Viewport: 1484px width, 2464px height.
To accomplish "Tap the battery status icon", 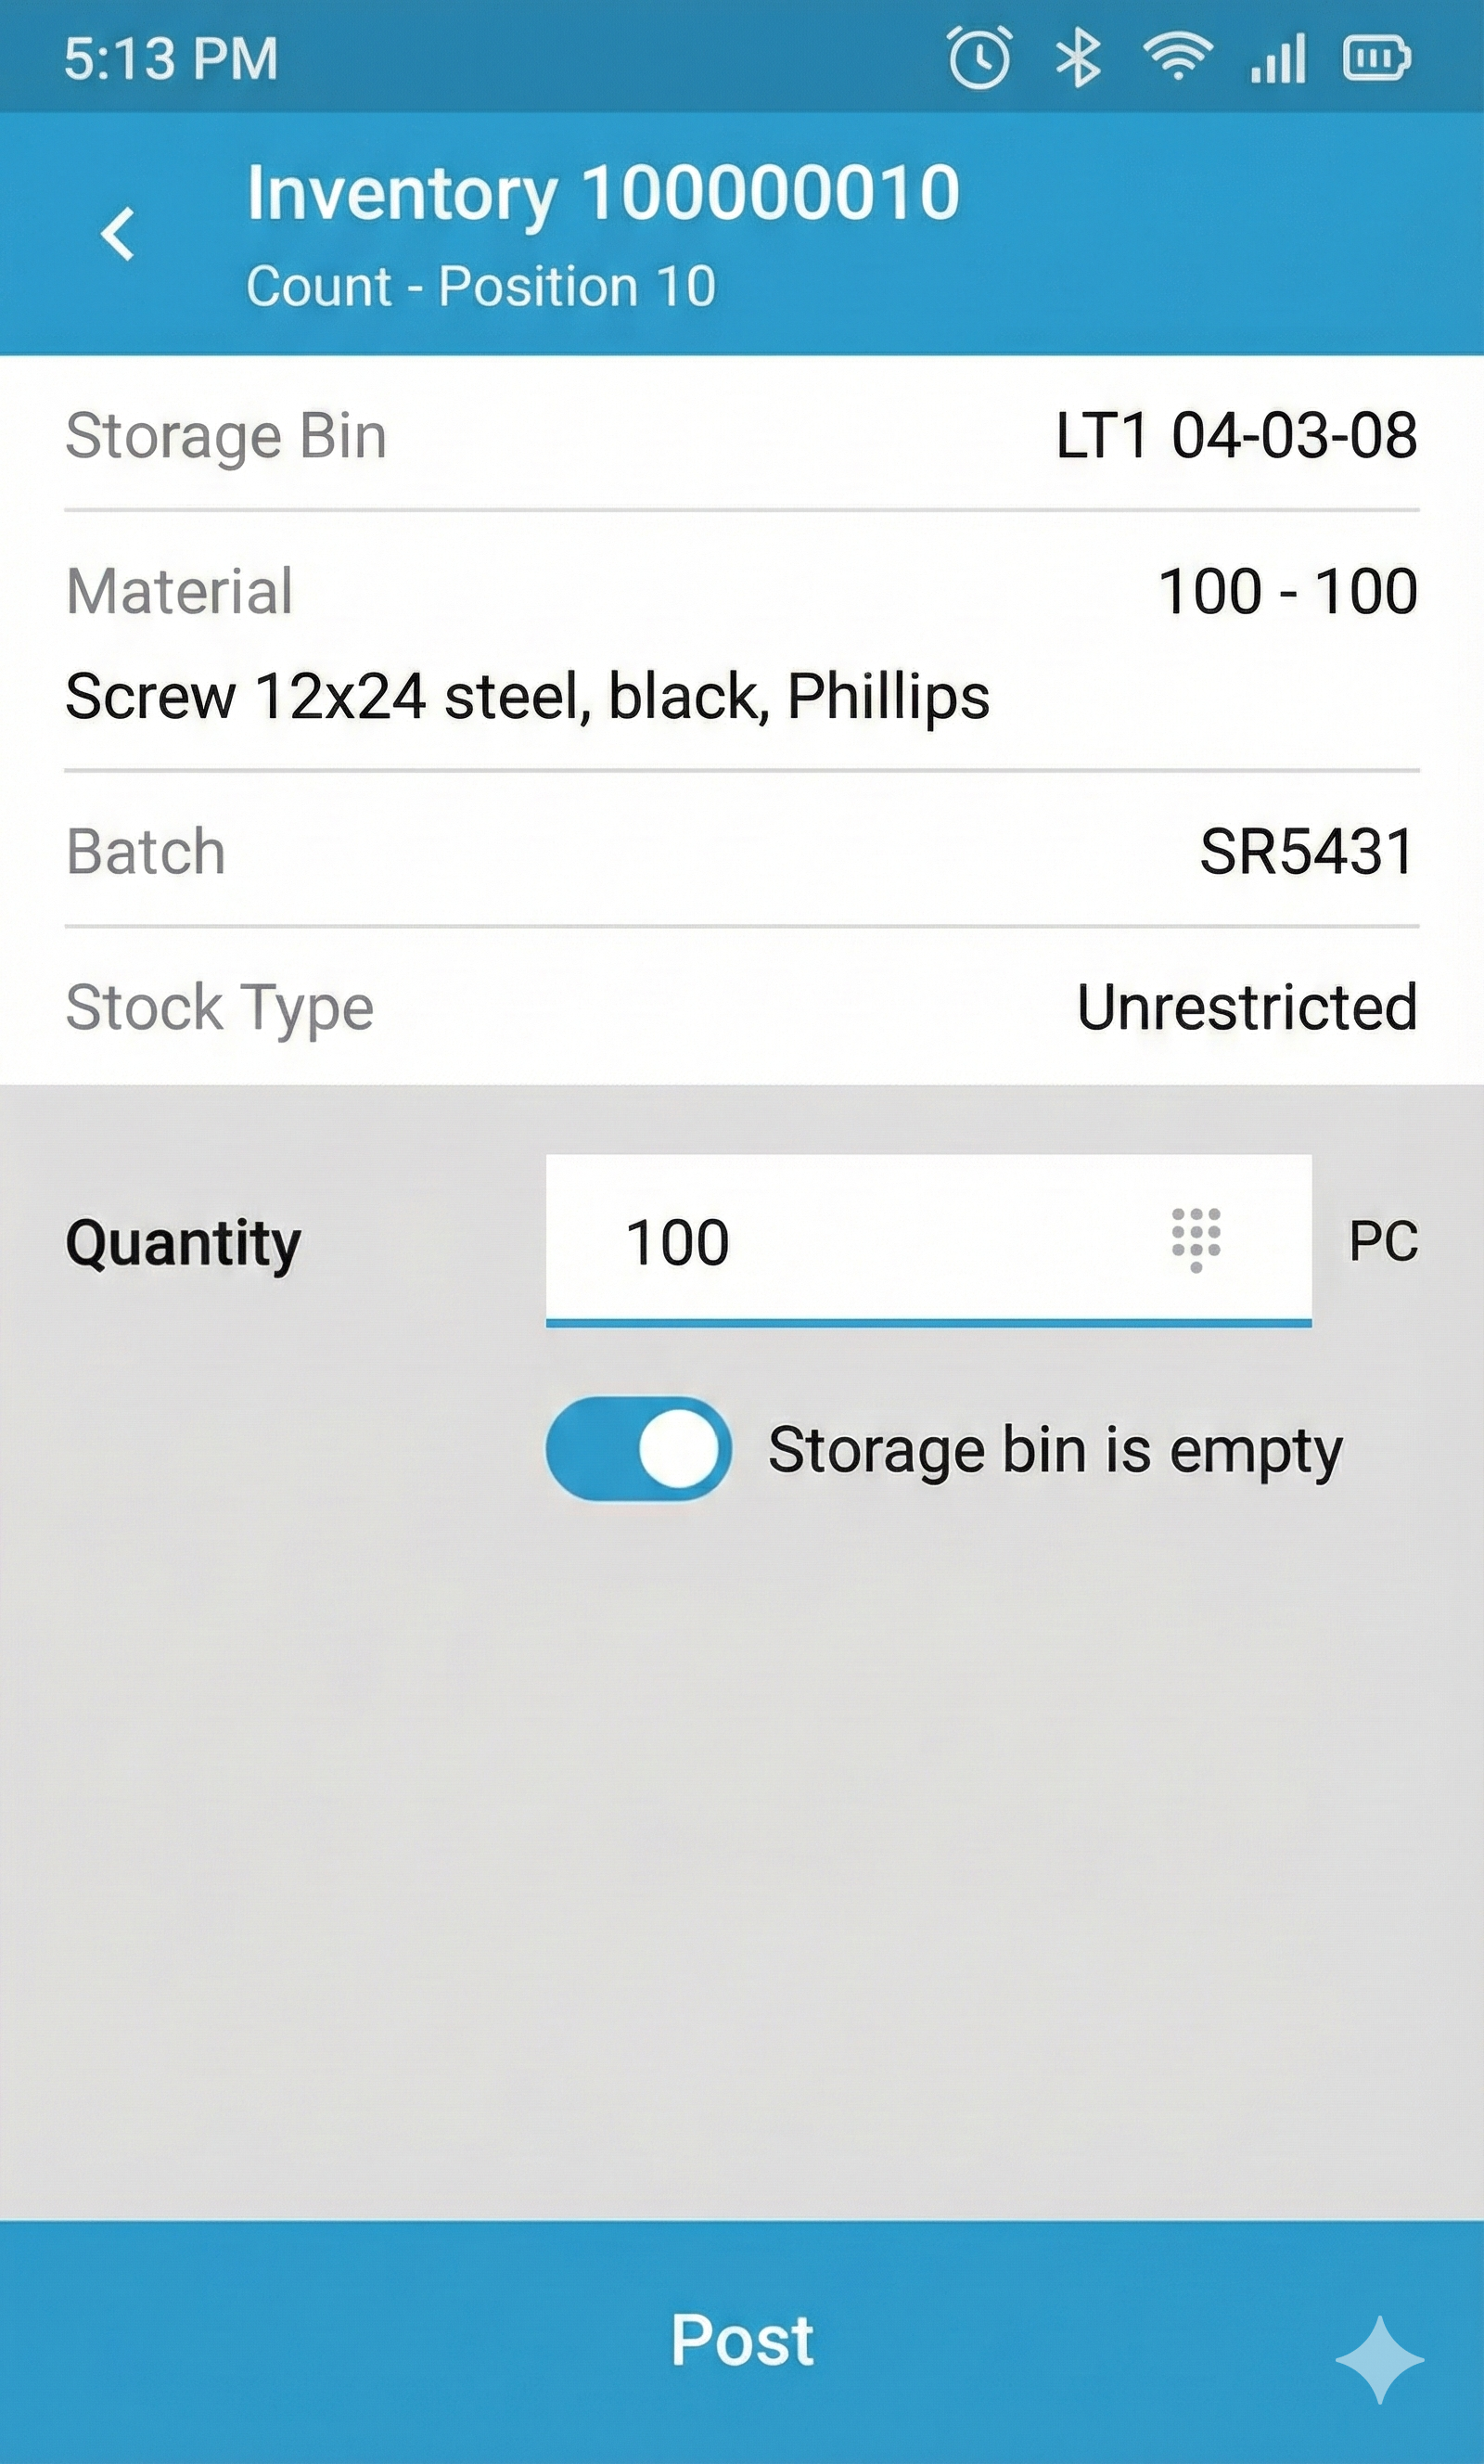I will coord(1376,58).
